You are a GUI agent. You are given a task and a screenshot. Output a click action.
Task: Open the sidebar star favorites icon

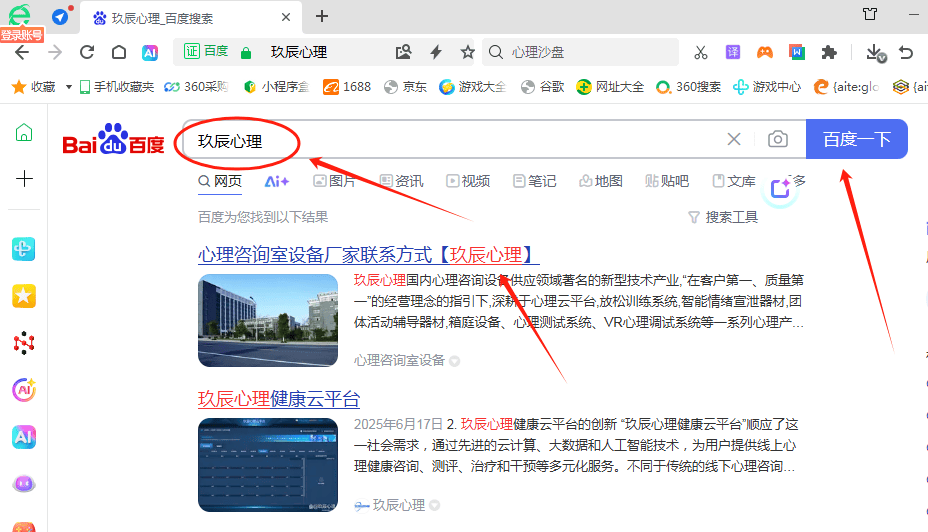point(24,296)
